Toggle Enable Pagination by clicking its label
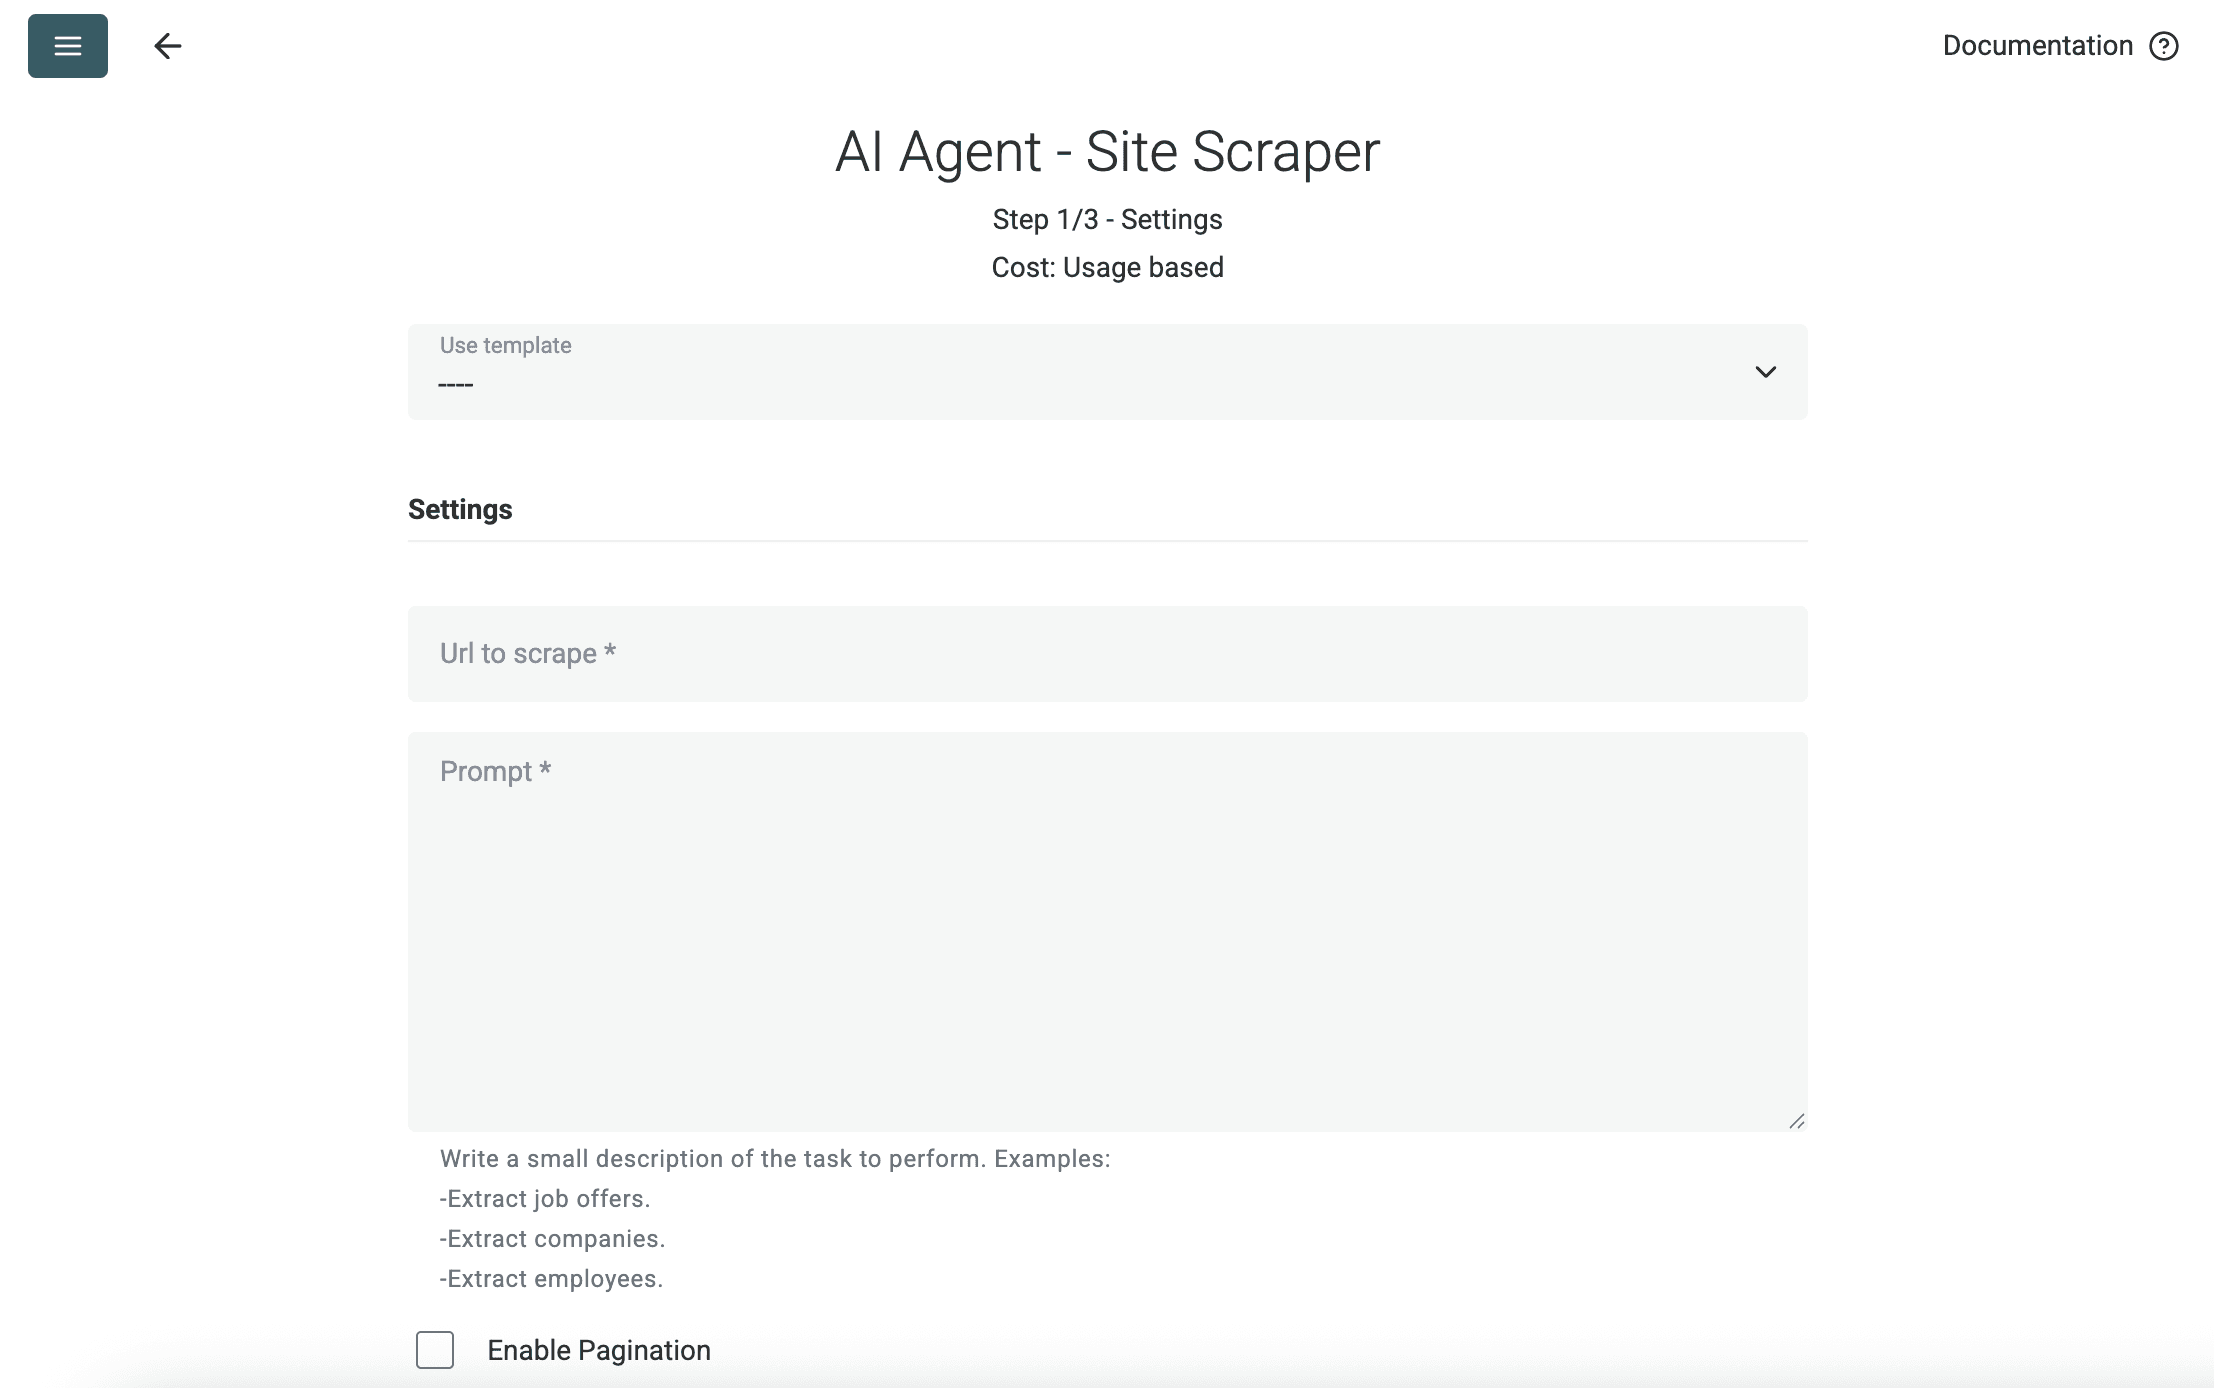 pyautogui.click(x=598, y=1349)
